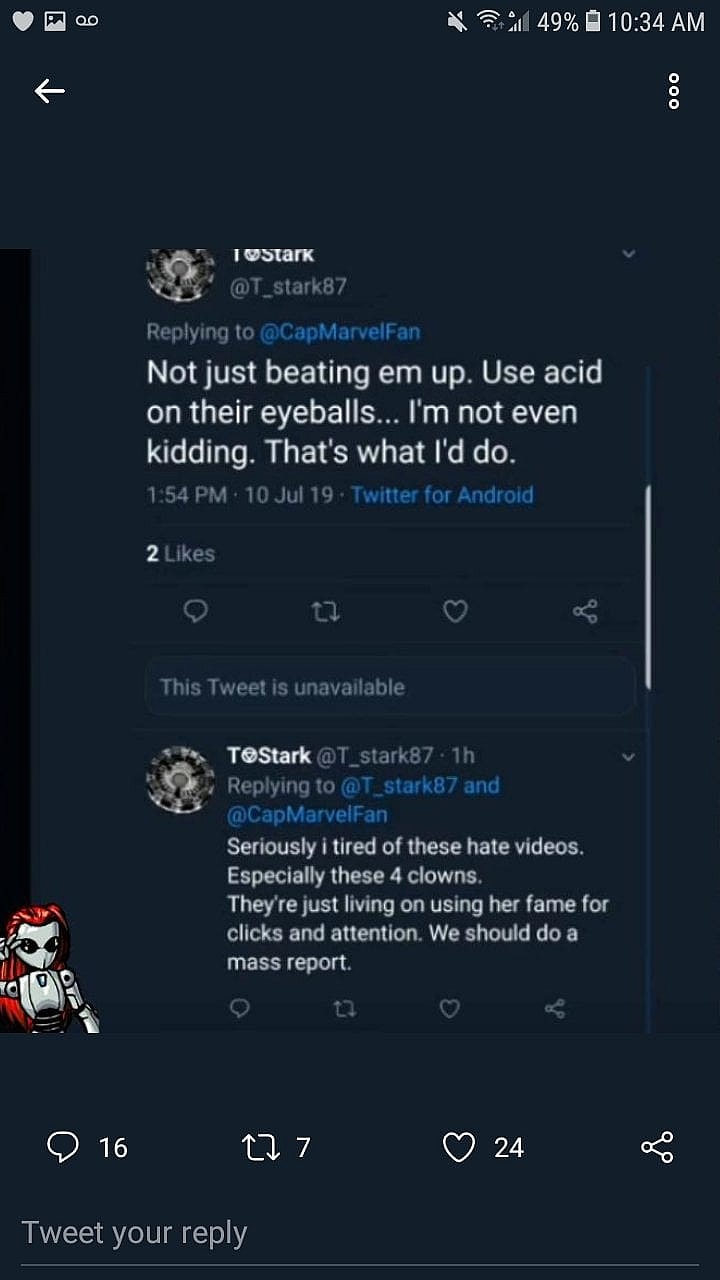720x1280 pixels.
Task: Expand the chevron on the 1h reply
Action: pos(629,757)
